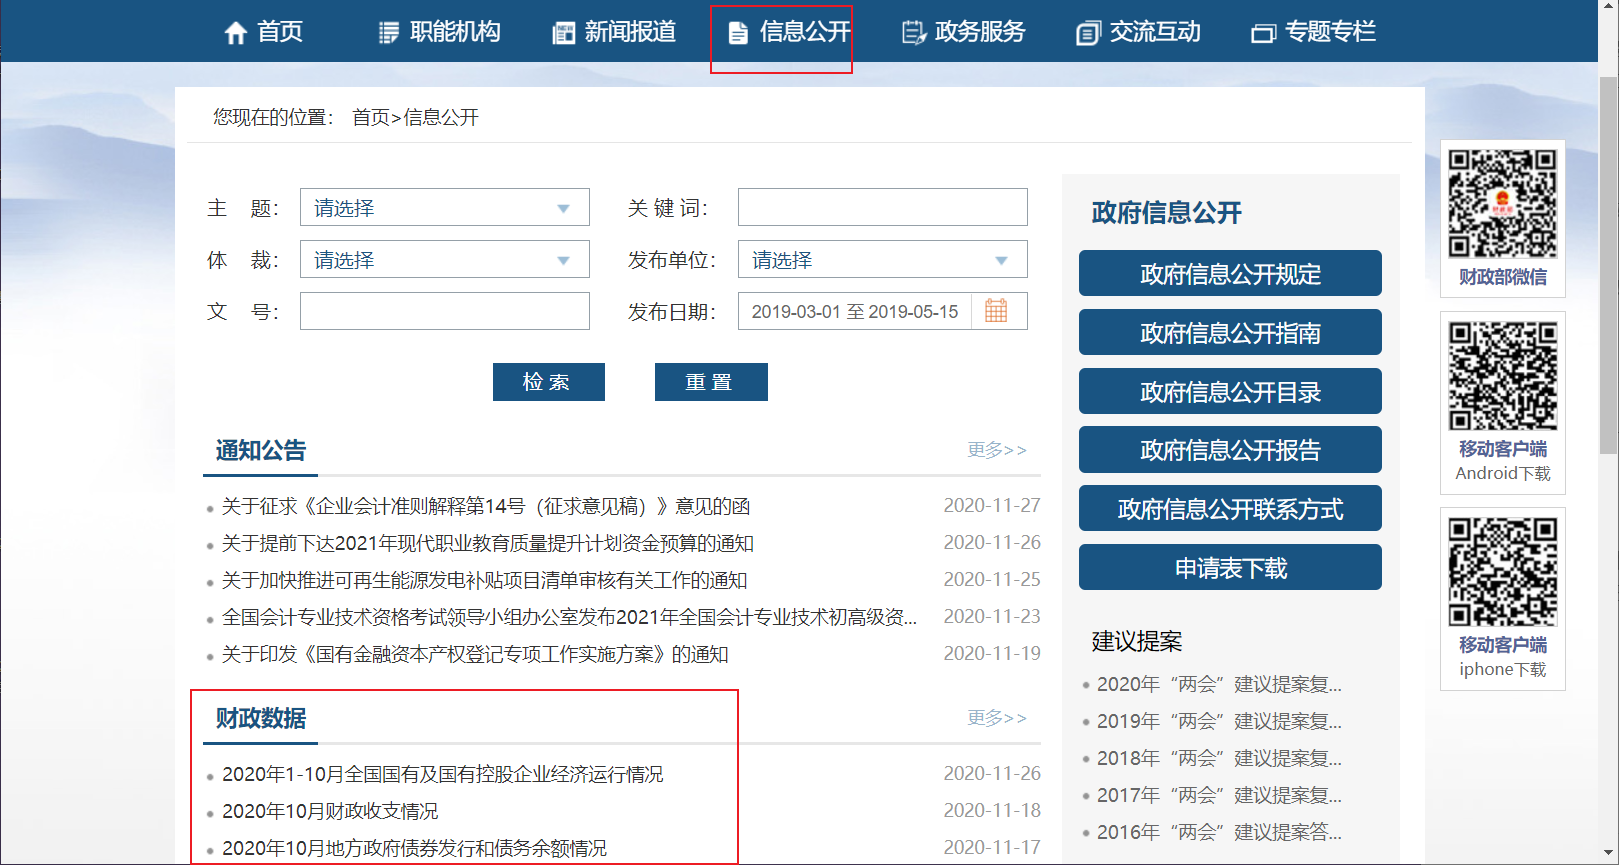Open 2021年现代职业教育质量提升计划 notice
The width and height of the screenshot is (1619, 865).
pos(488,543)
